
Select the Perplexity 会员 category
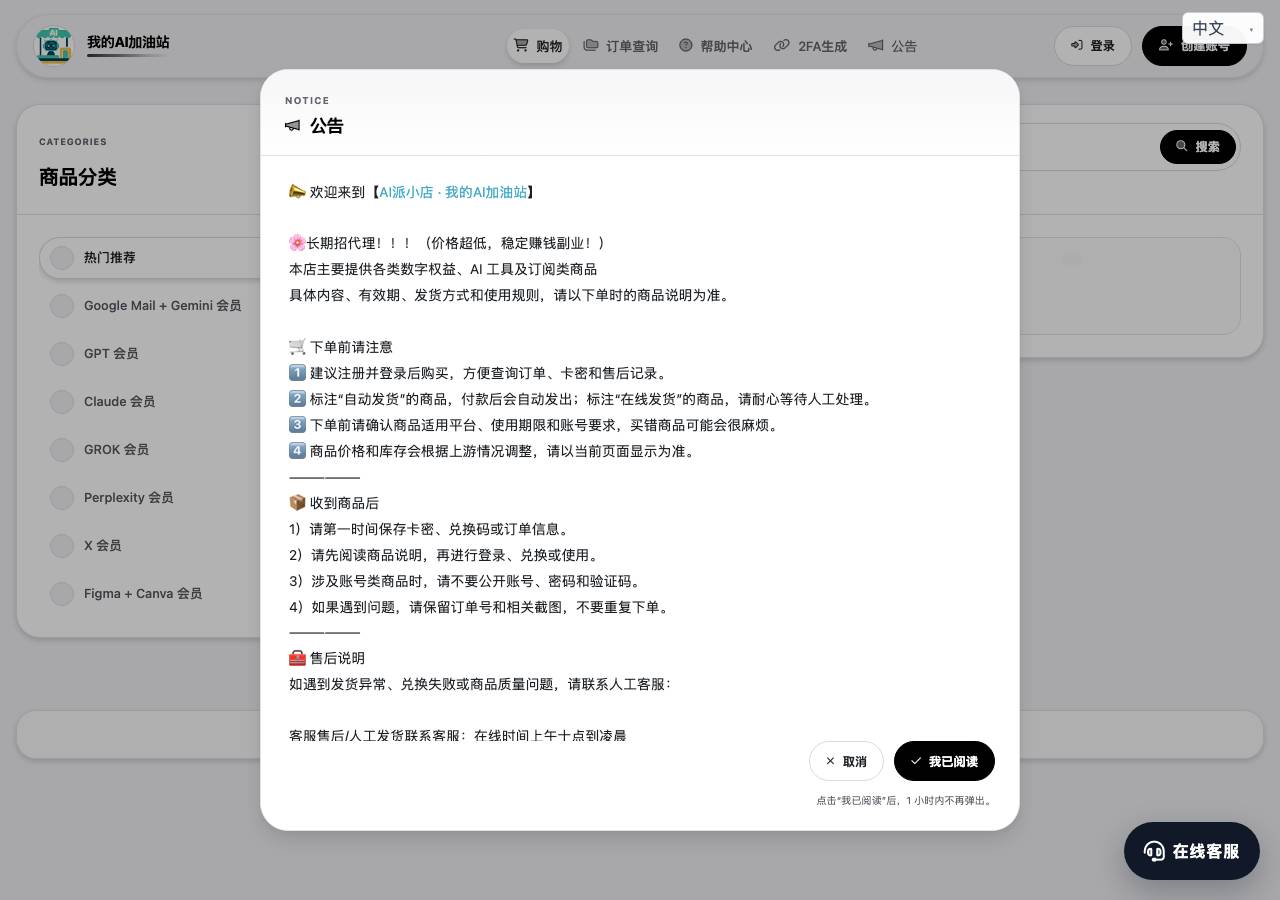tap(150, 497)
